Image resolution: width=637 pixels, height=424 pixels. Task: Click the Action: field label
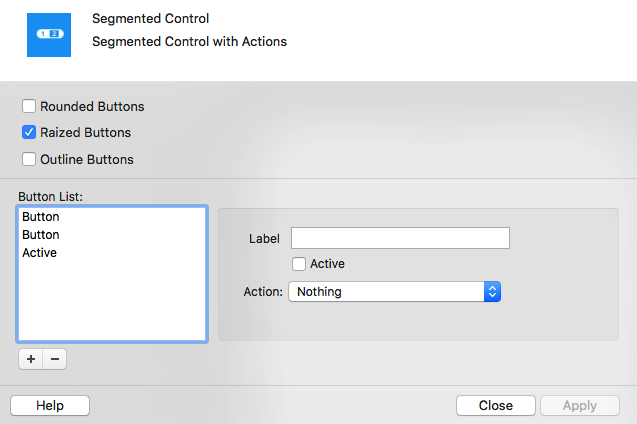pos(263,292)
